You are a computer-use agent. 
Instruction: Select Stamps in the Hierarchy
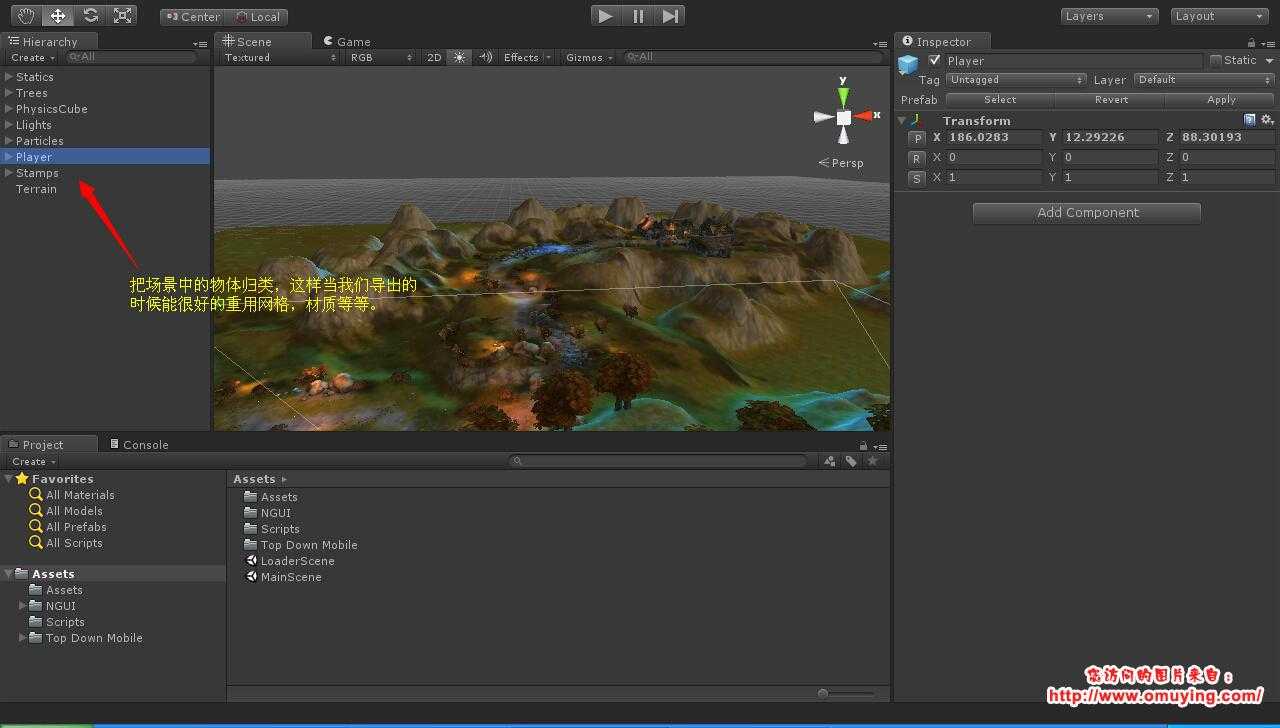click(37, 173)
